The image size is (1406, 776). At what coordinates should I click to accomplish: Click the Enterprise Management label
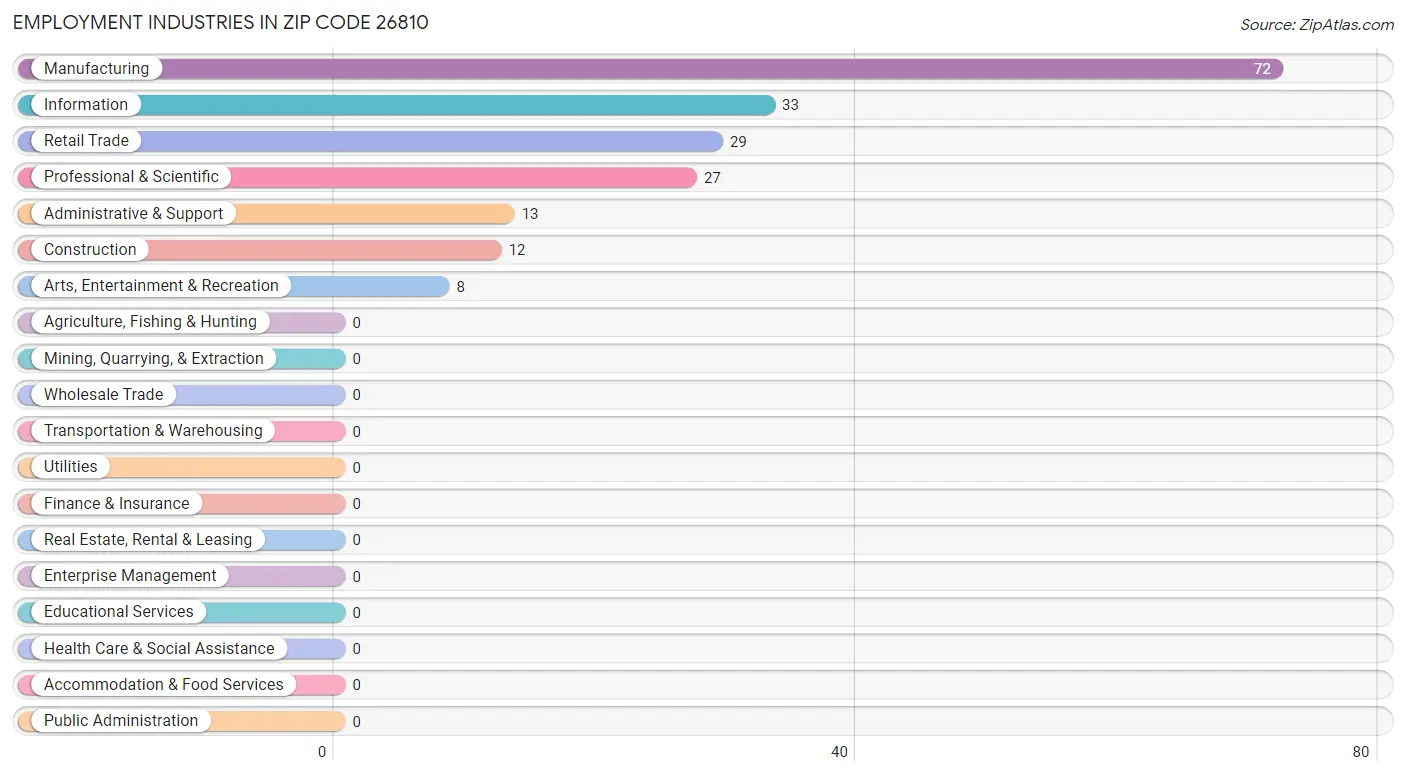coord(130,576)
